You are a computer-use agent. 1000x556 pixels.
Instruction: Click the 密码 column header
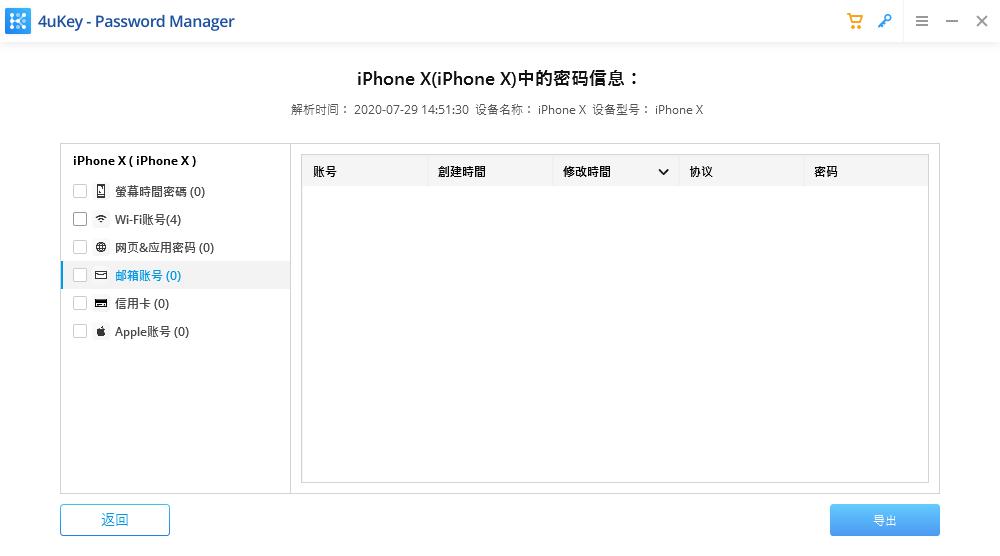click(866, 171)
